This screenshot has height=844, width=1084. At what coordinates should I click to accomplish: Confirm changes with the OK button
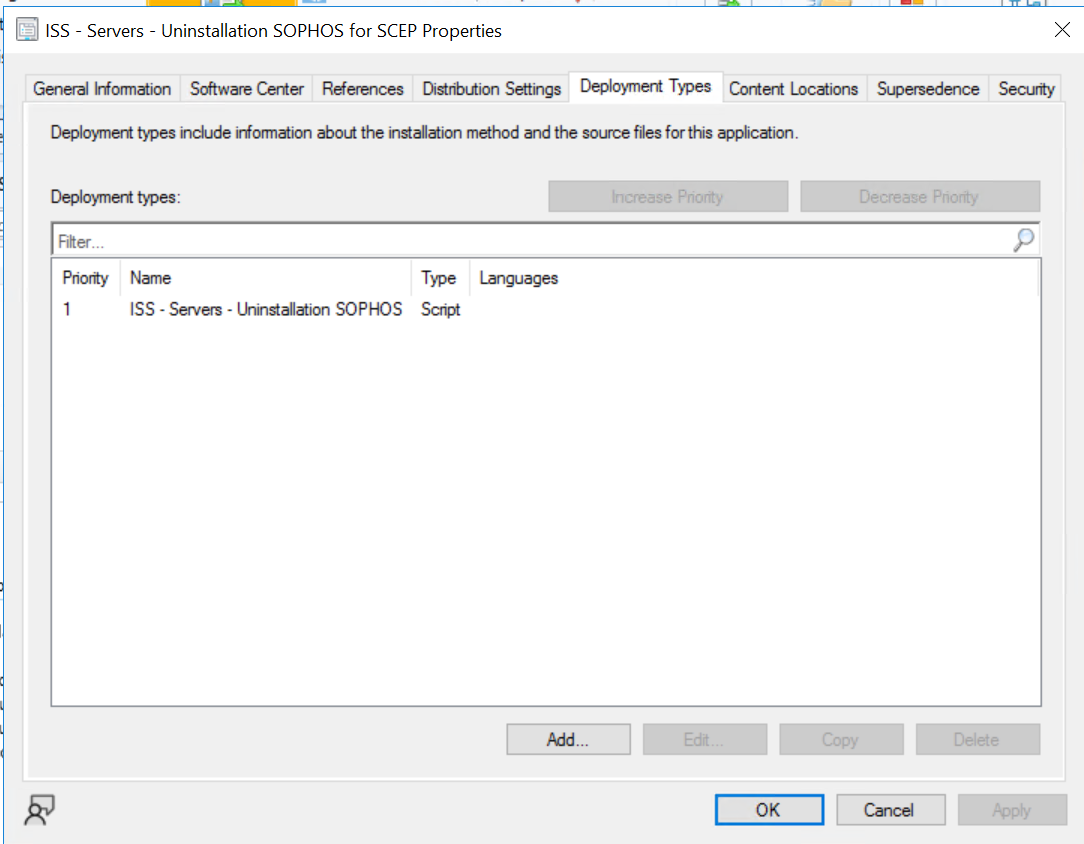point(769,809)
